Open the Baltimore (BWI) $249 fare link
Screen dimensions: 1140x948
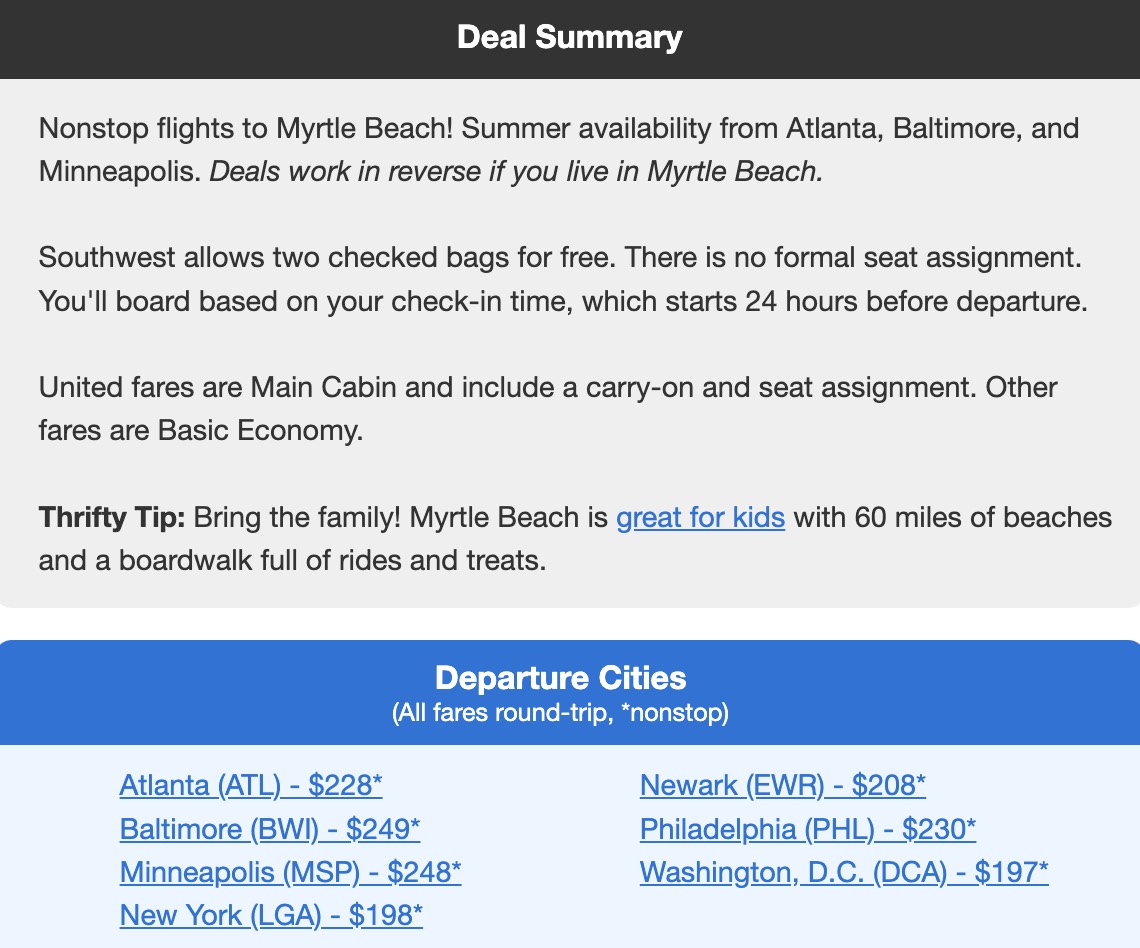tap(270, 830)
